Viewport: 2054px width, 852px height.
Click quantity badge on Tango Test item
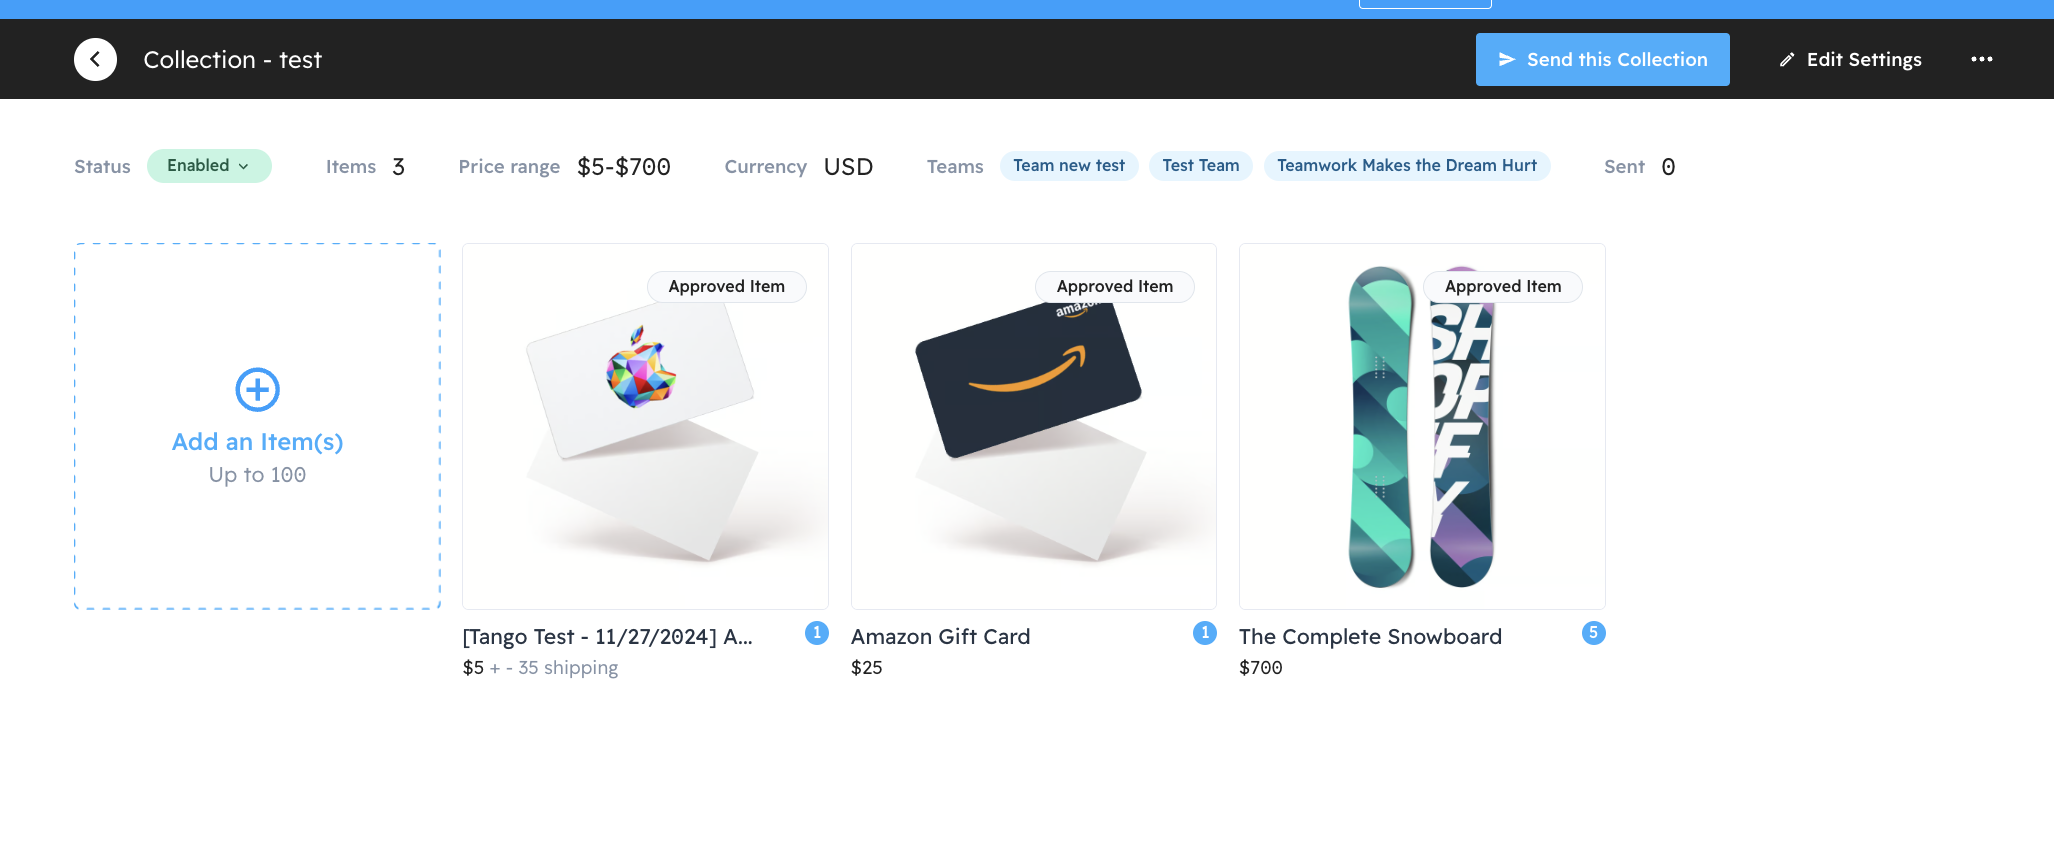[817, 633]
